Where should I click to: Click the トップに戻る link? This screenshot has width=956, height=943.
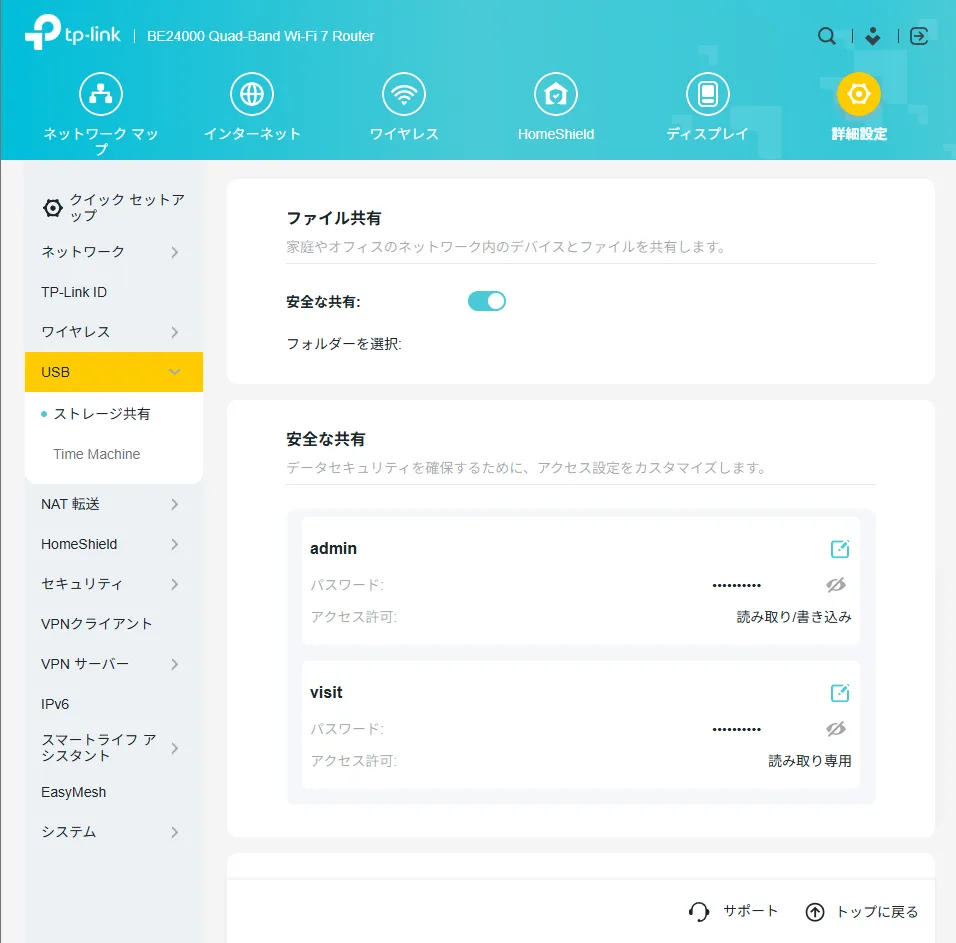pos(877,912)
